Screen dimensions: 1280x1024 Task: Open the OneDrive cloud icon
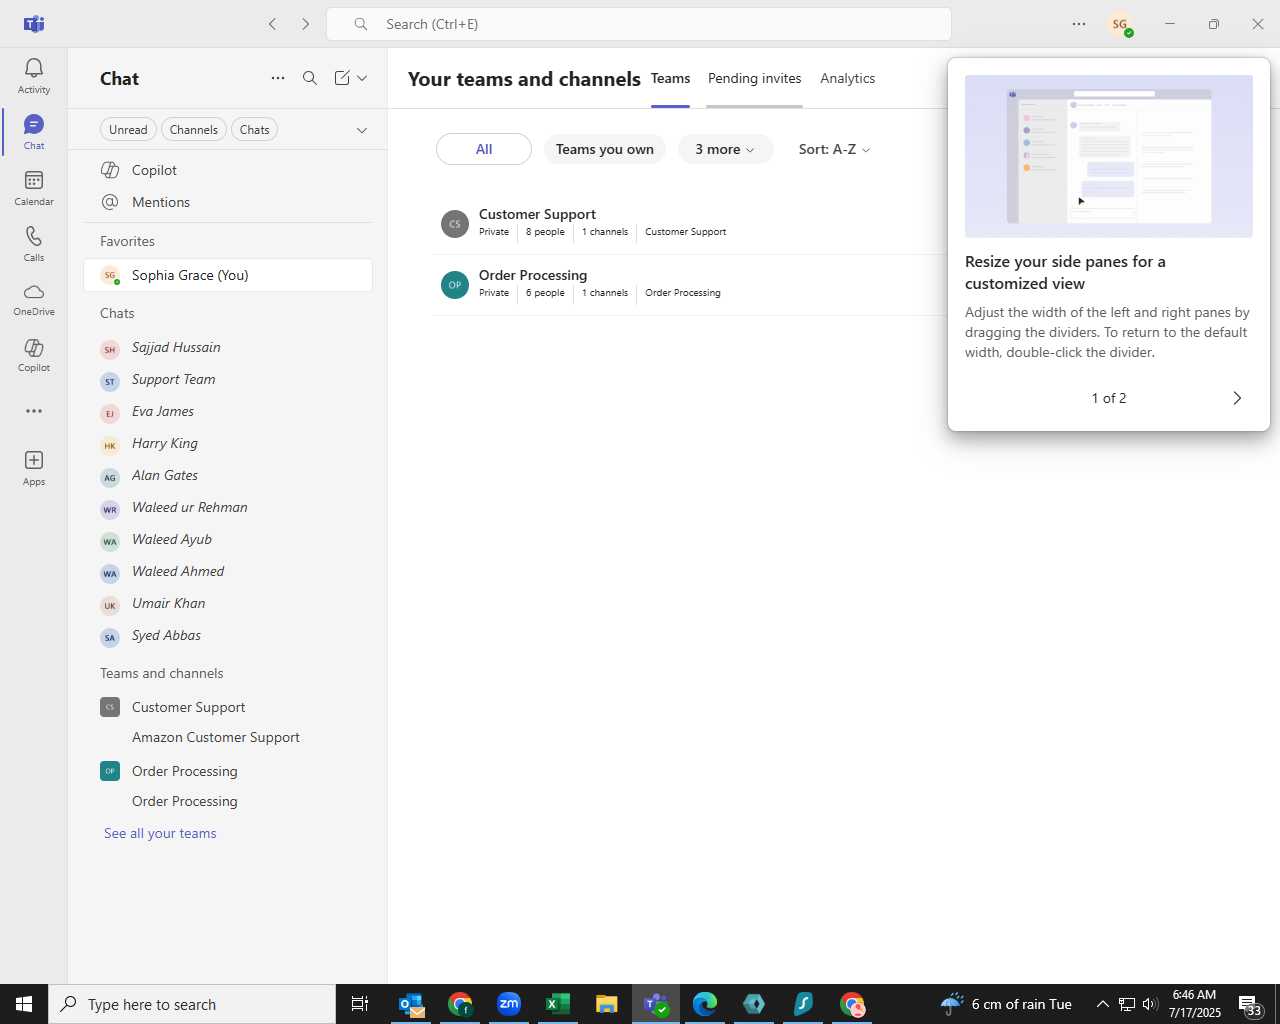click(x=33, y=299)
